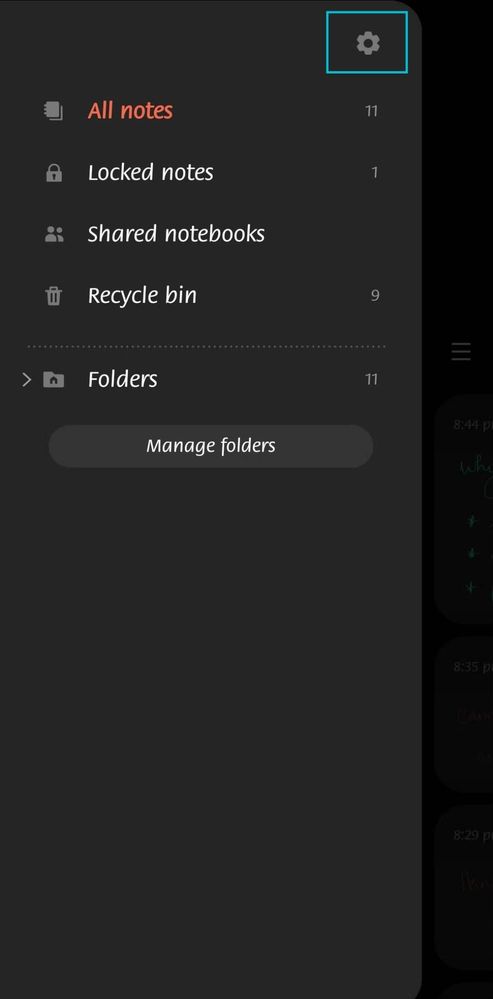Click the home folder icon beside Folders
493x999 pixels.
pos(54,380)
